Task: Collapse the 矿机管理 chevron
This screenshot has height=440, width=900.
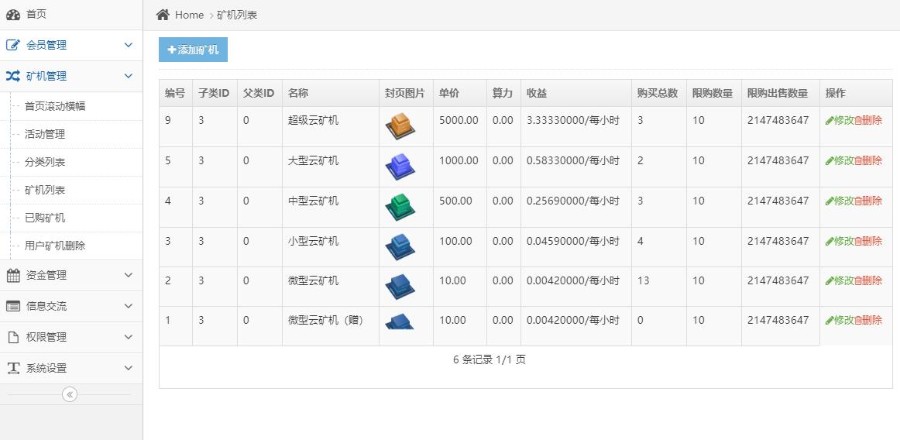Action: pos(128,76)
